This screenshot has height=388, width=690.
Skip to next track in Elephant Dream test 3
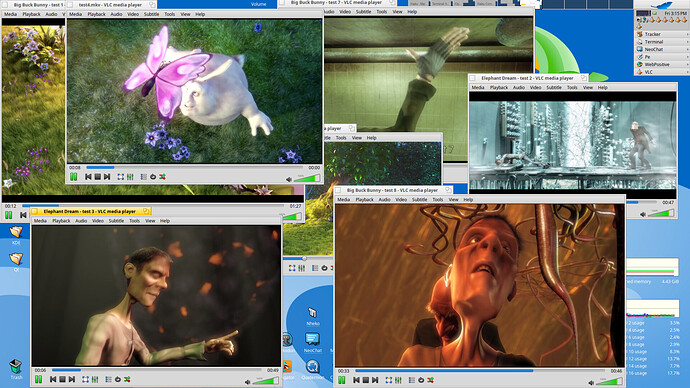(x=72, y=379)
